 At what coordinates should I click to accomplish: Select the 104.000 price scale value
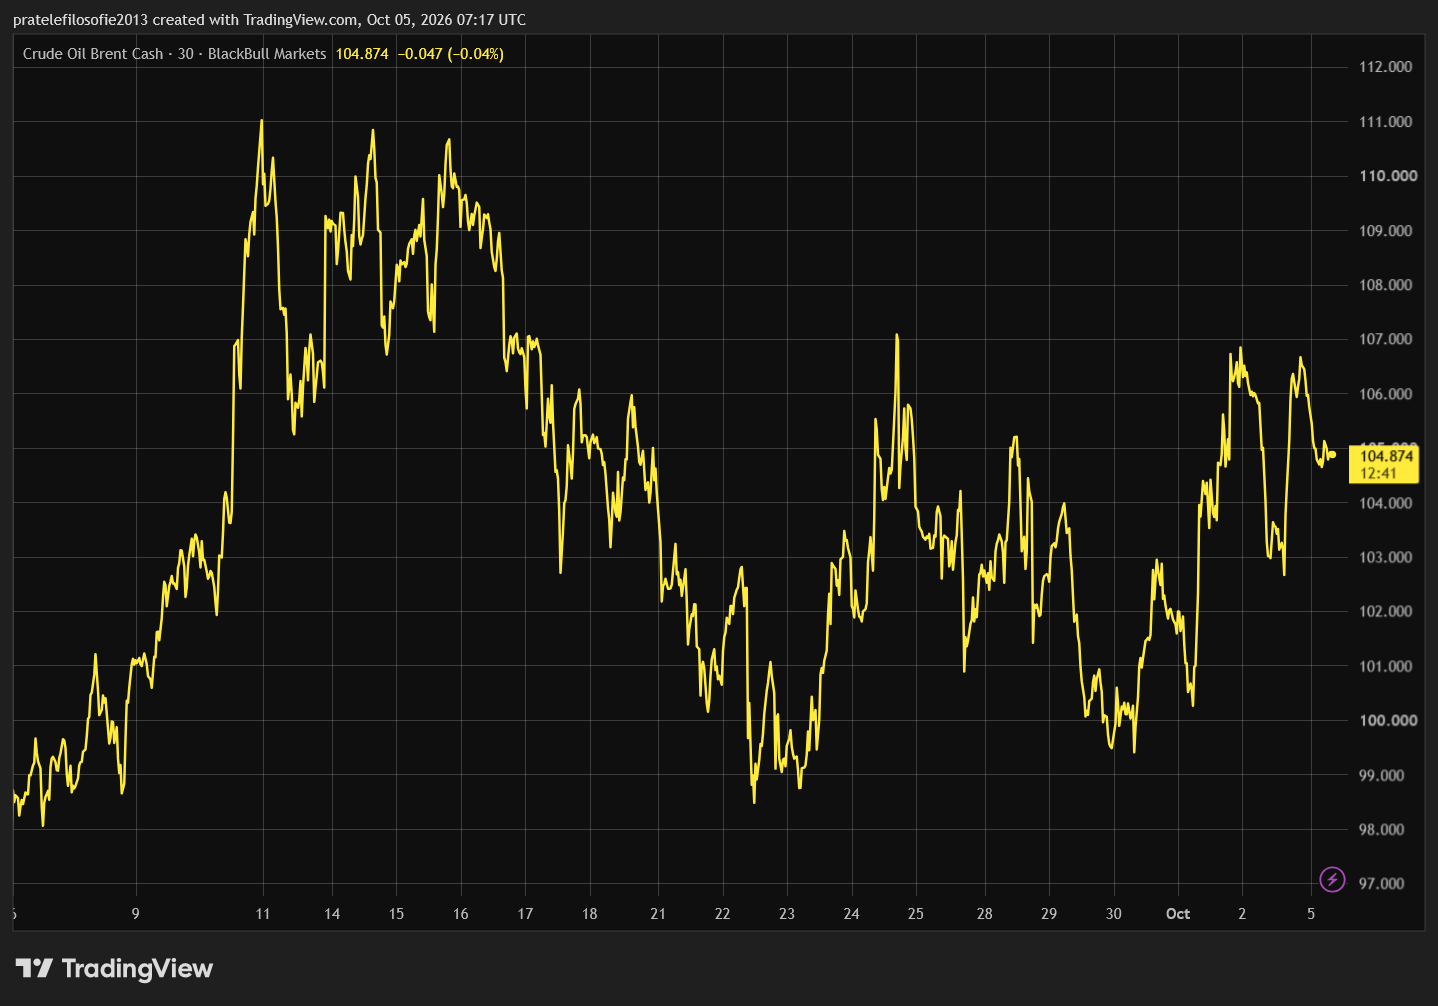(1385, 503)
